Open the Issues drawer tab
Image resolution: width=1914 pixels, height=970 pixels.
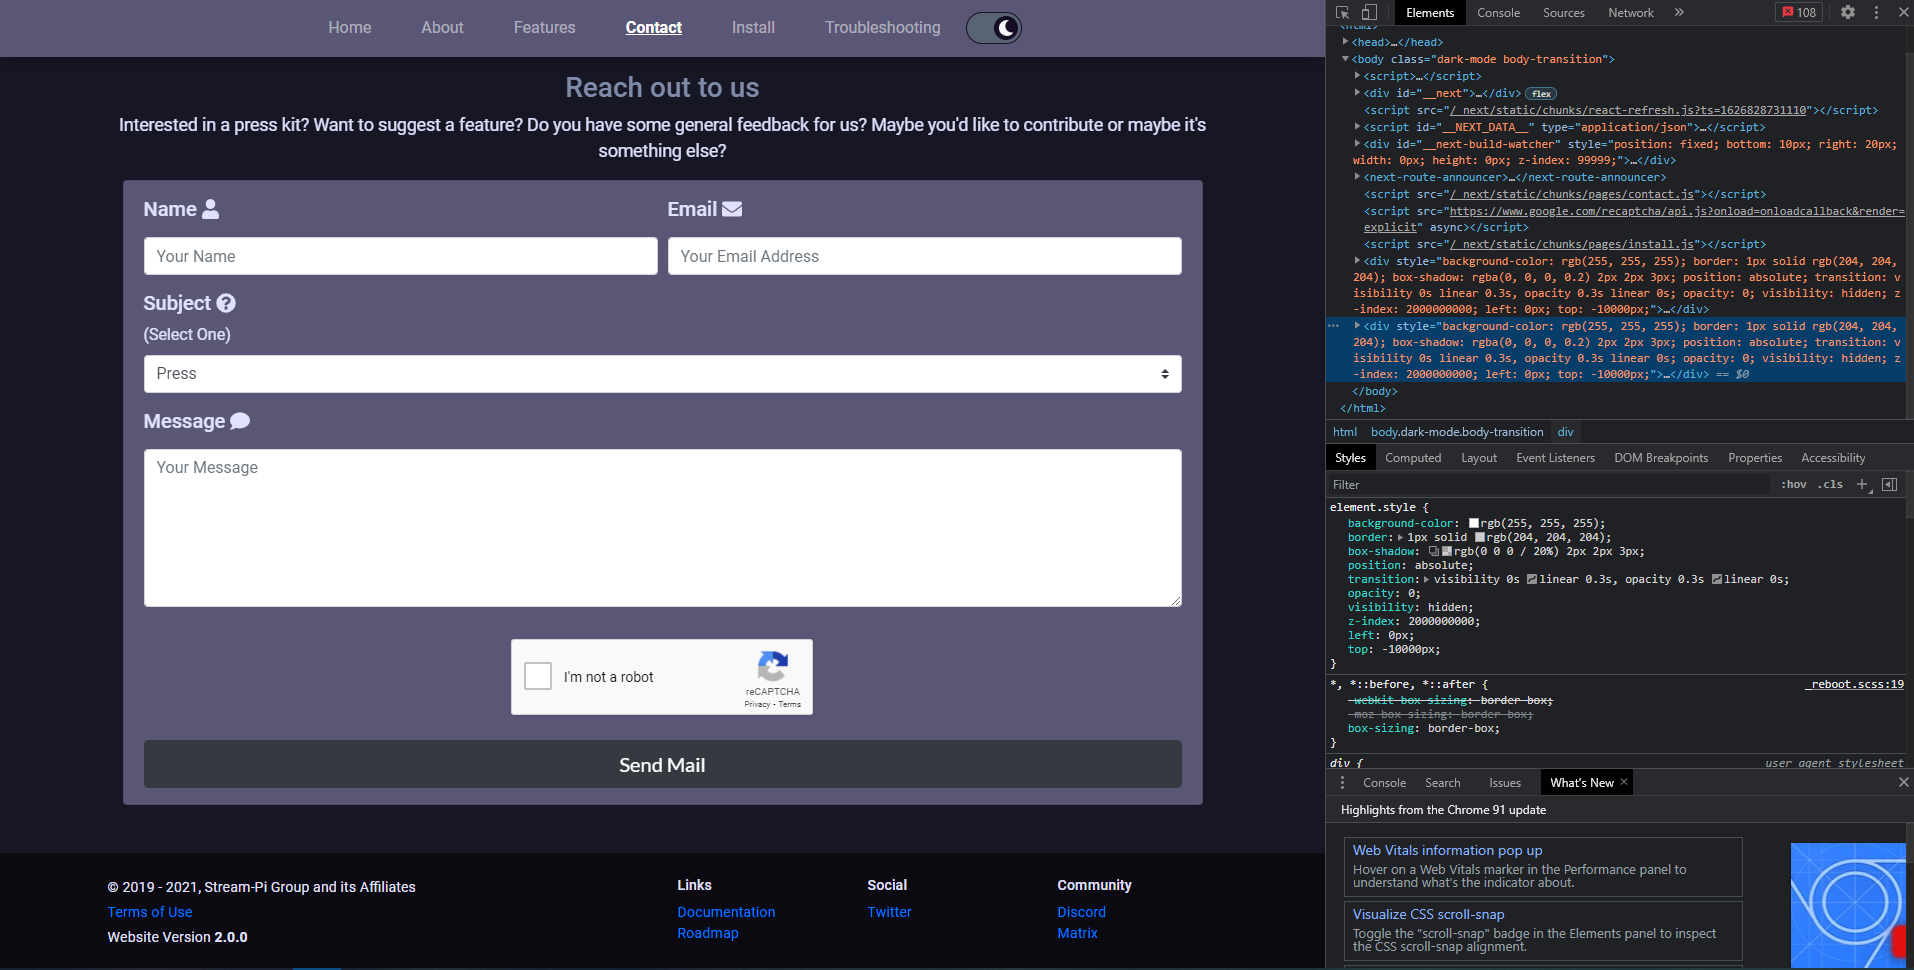point(1504,783)
